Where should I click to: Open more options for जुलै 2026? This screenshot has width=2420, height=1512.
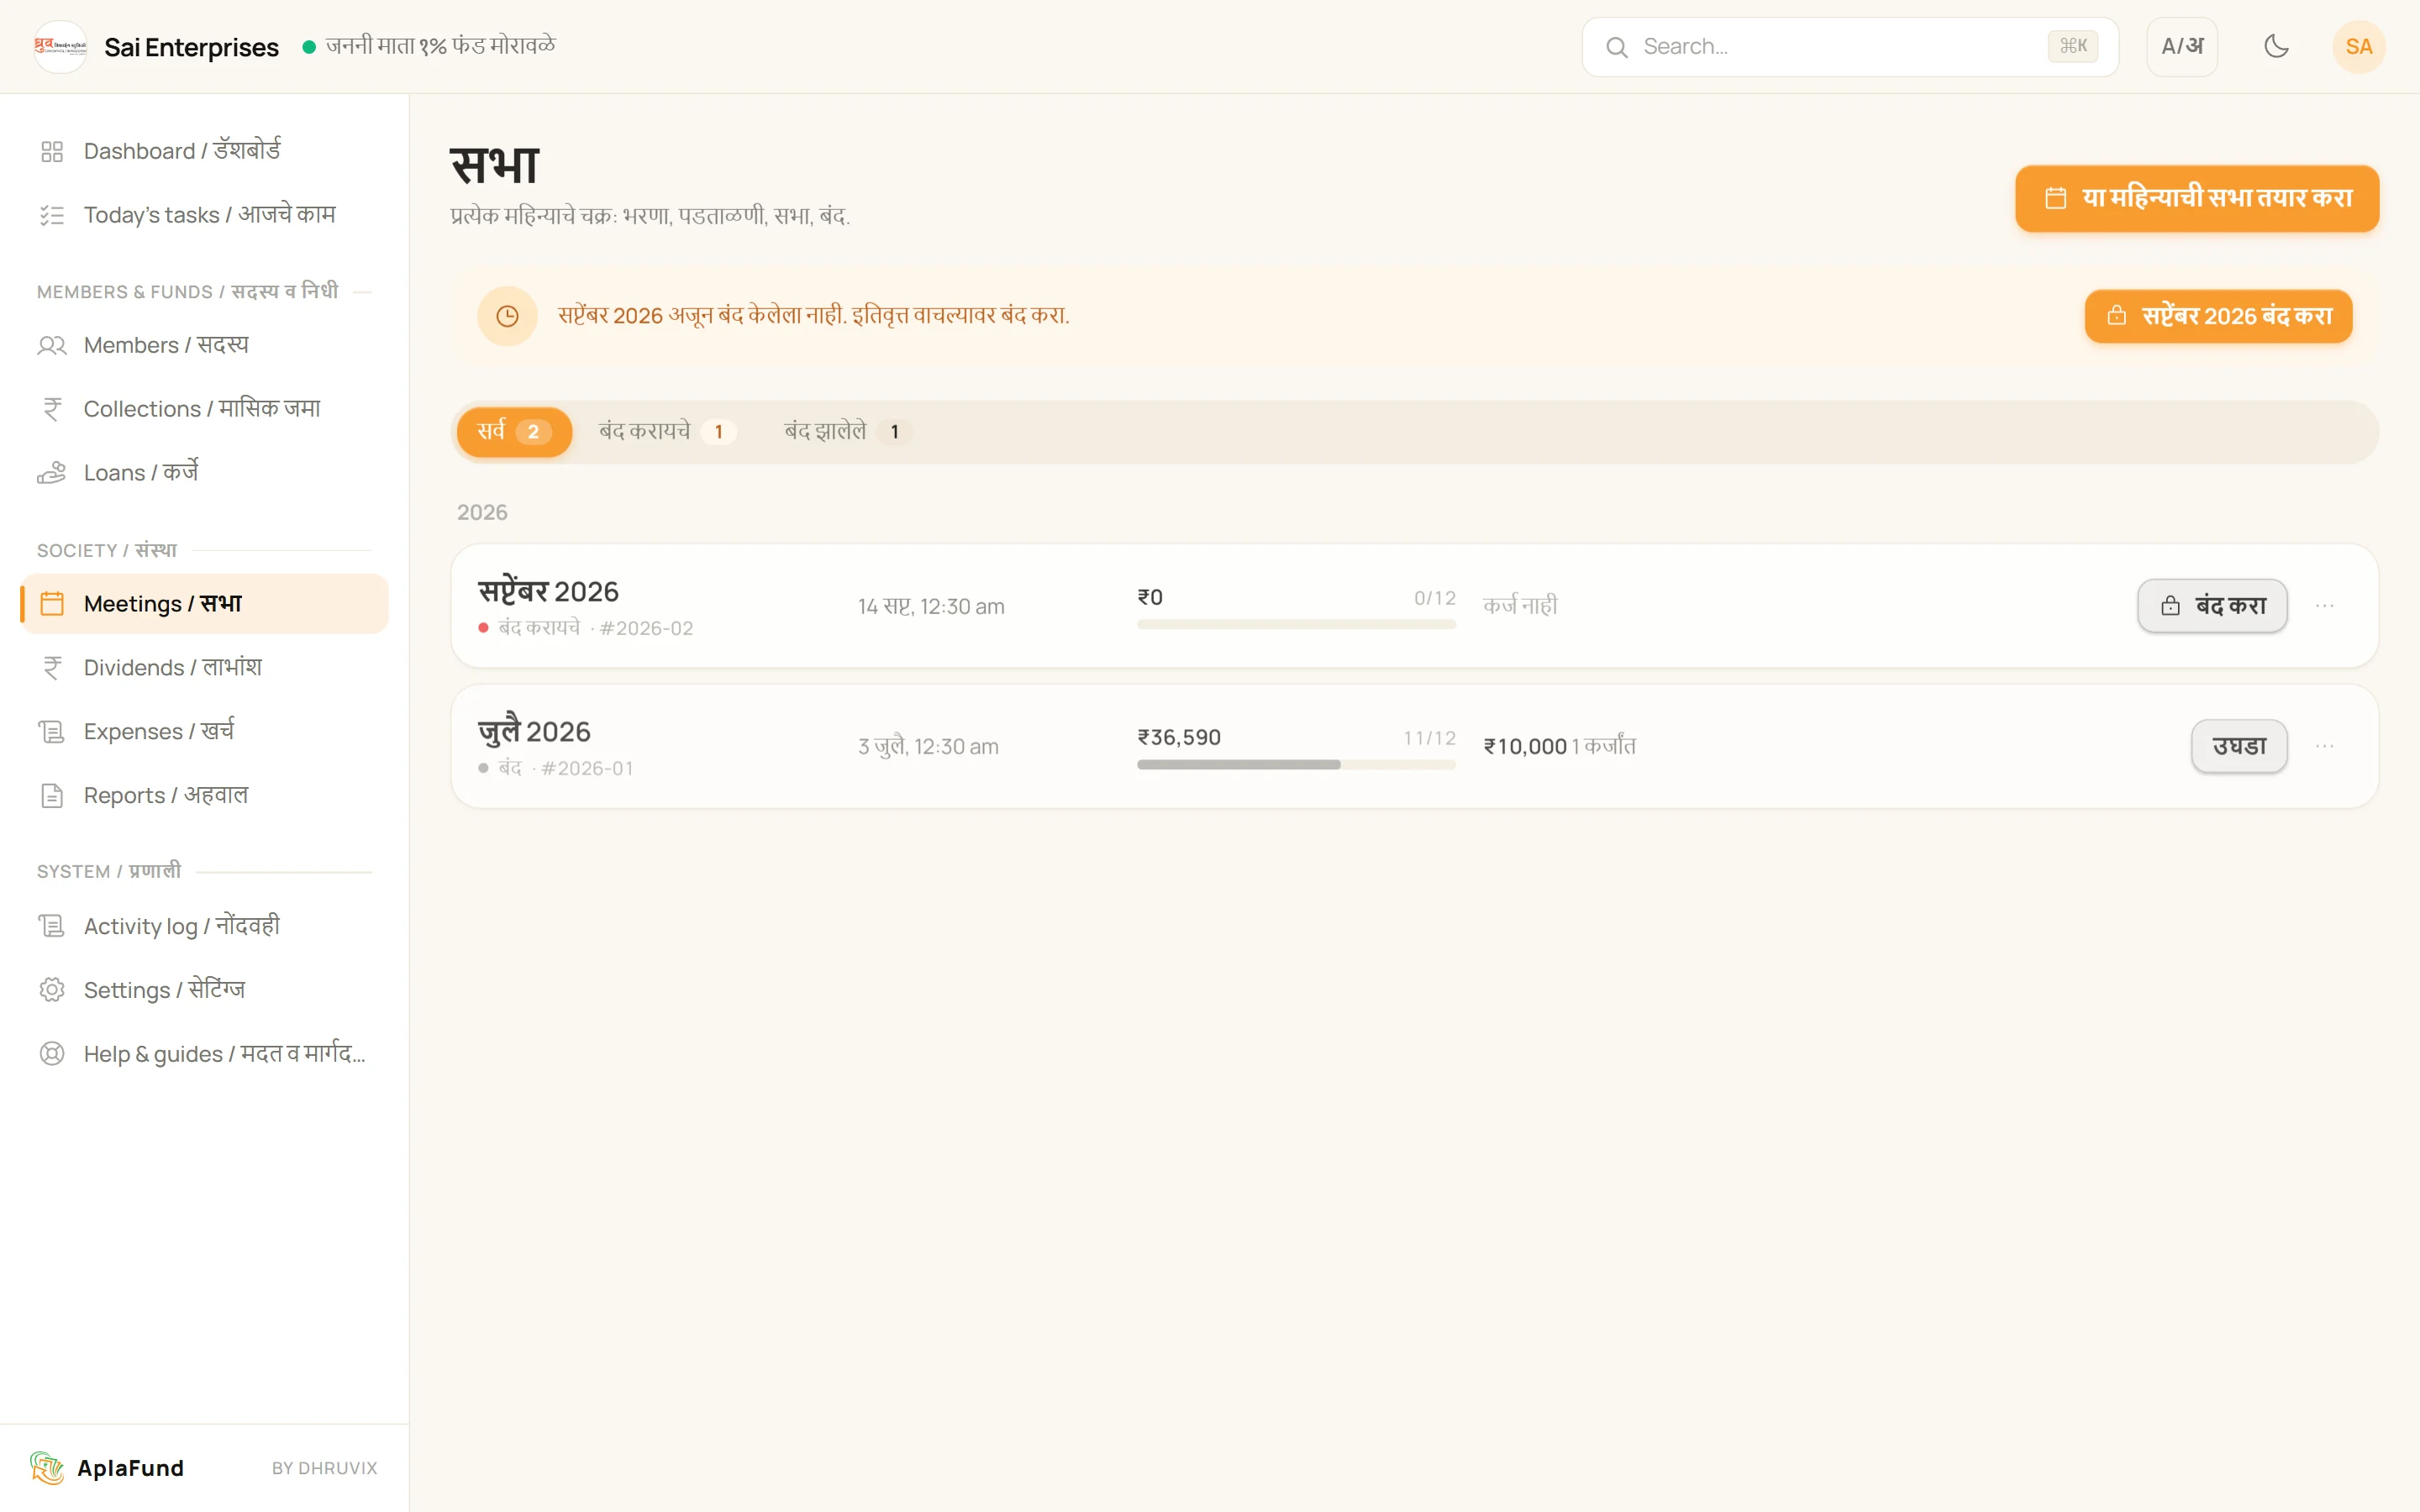tap(2325, 746)
